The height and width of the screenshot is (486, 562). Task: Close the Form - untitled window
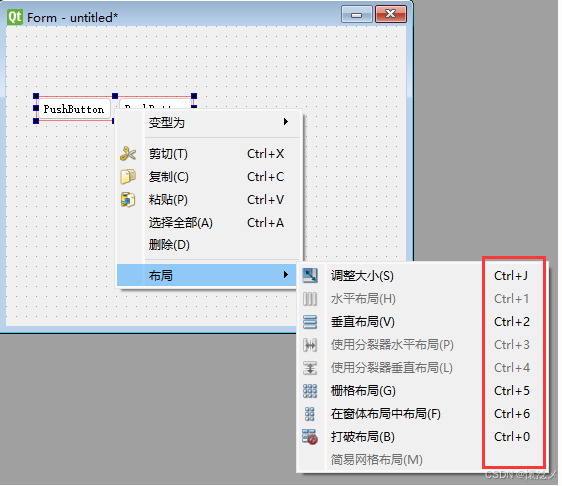[391, 14]
